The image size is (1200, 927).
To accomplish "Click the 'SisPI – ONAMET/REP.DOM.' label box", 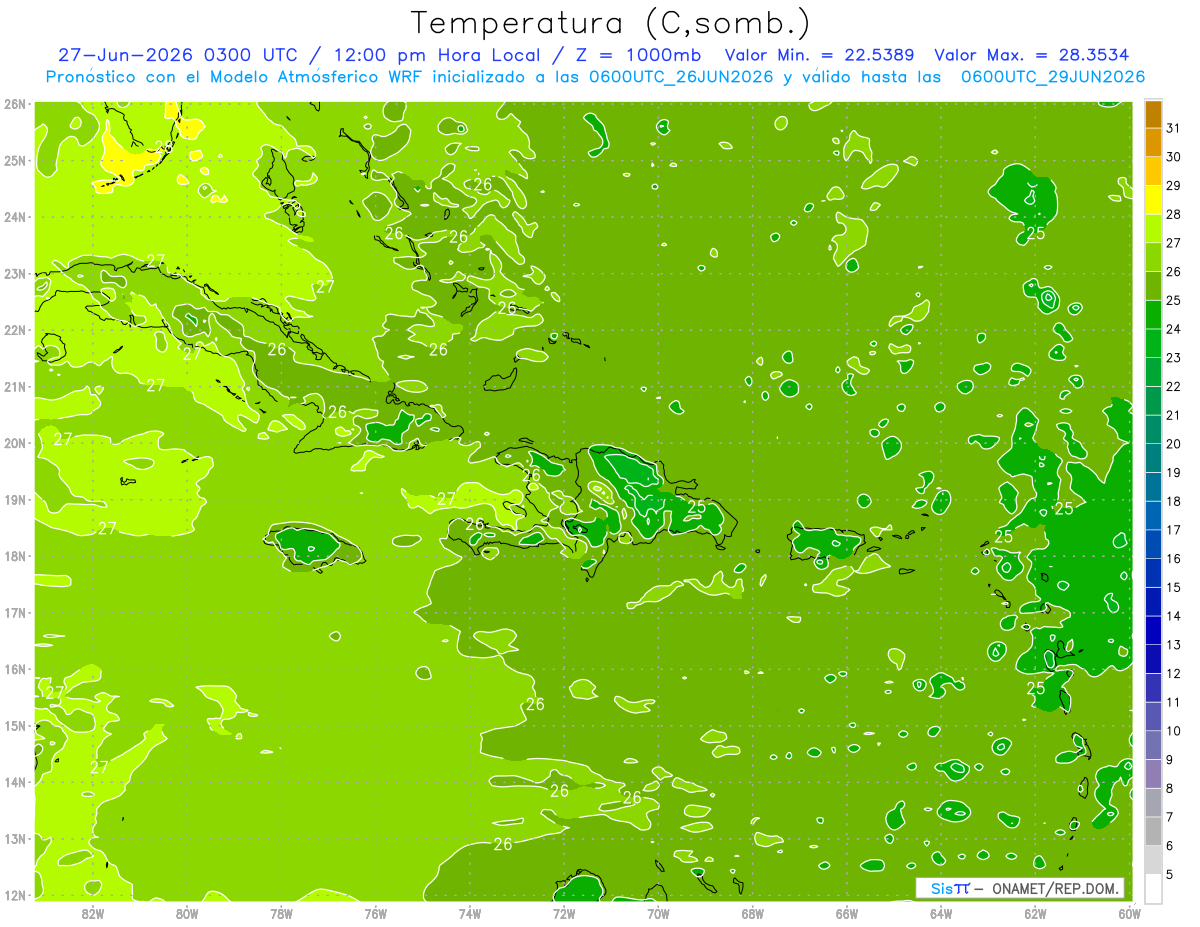I will [1020, 888].
